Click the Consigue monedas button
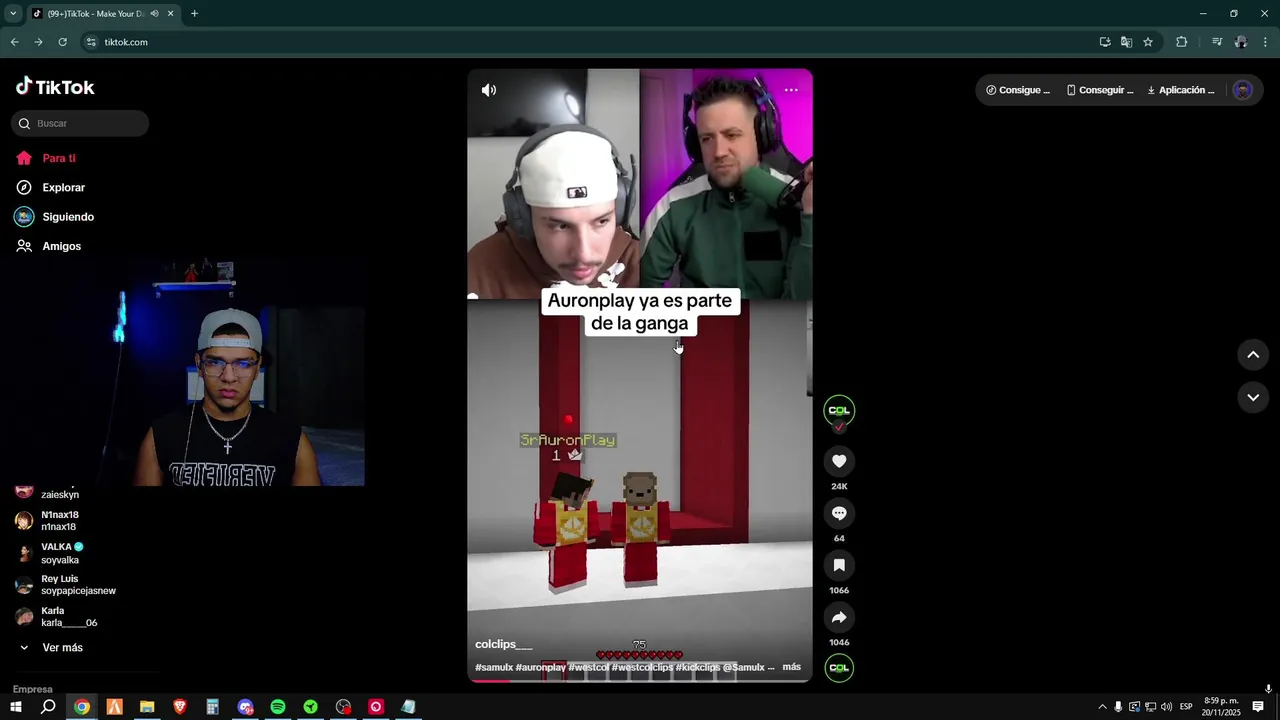Image resolution: width=1280 pixels, height=720 pixels. [1018, 90]
